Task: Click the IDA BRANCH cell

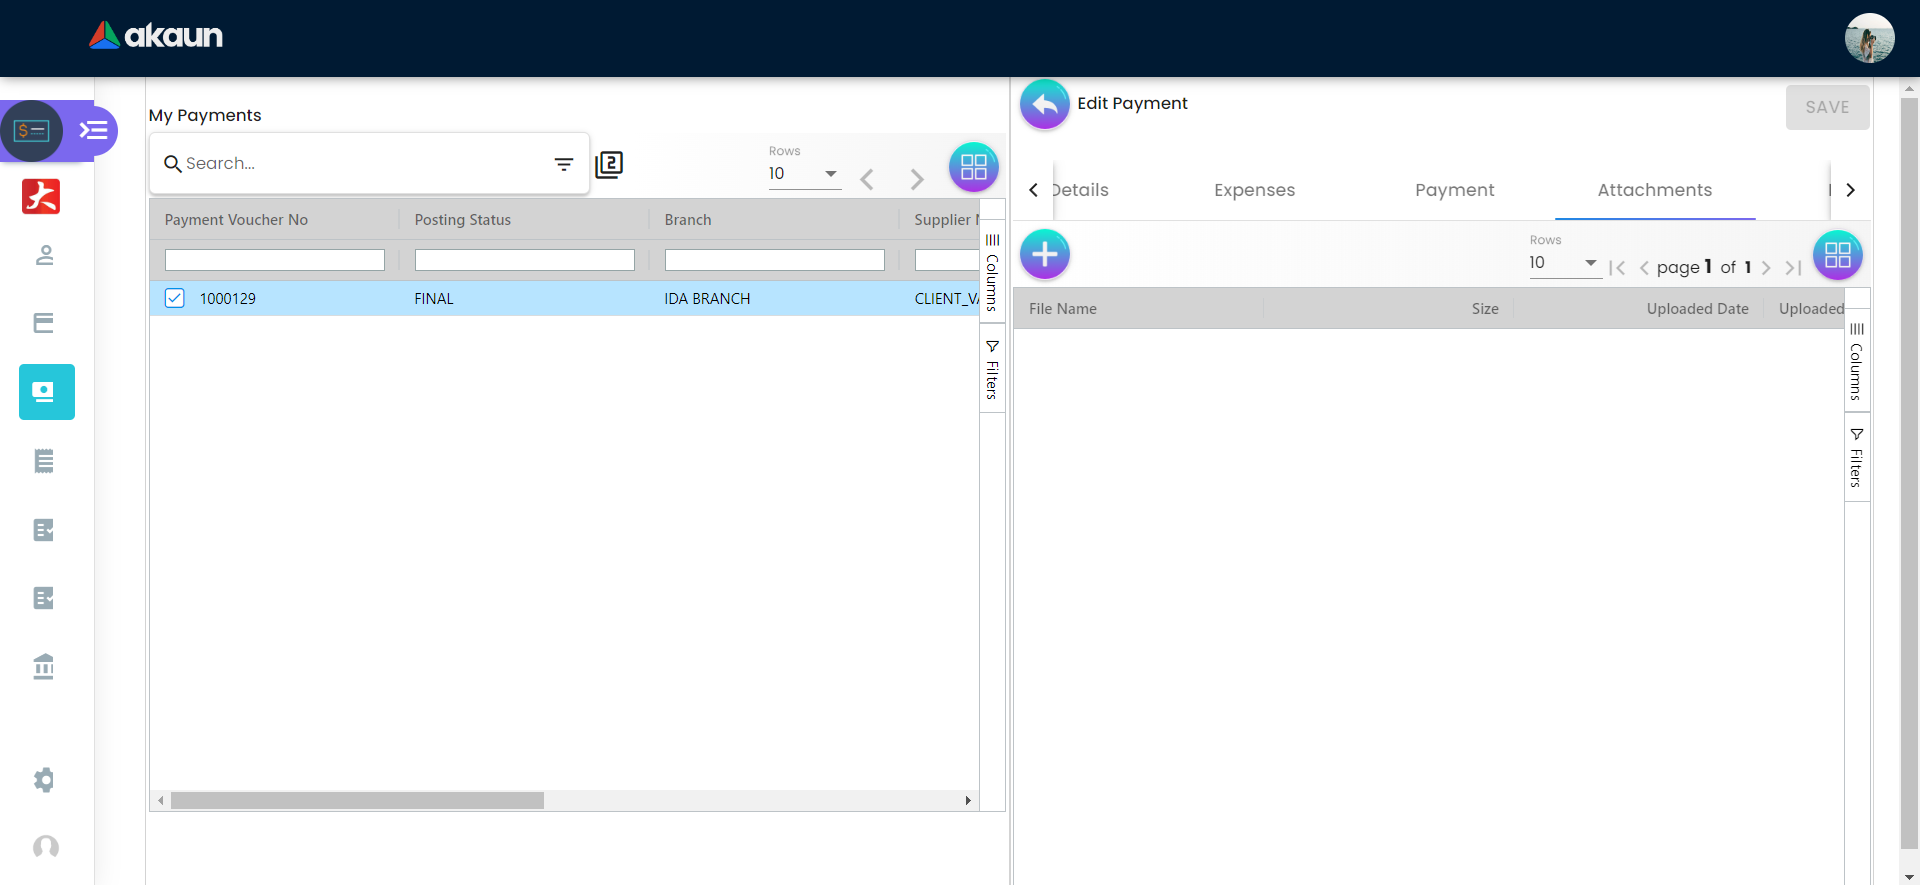Action: 707,299
